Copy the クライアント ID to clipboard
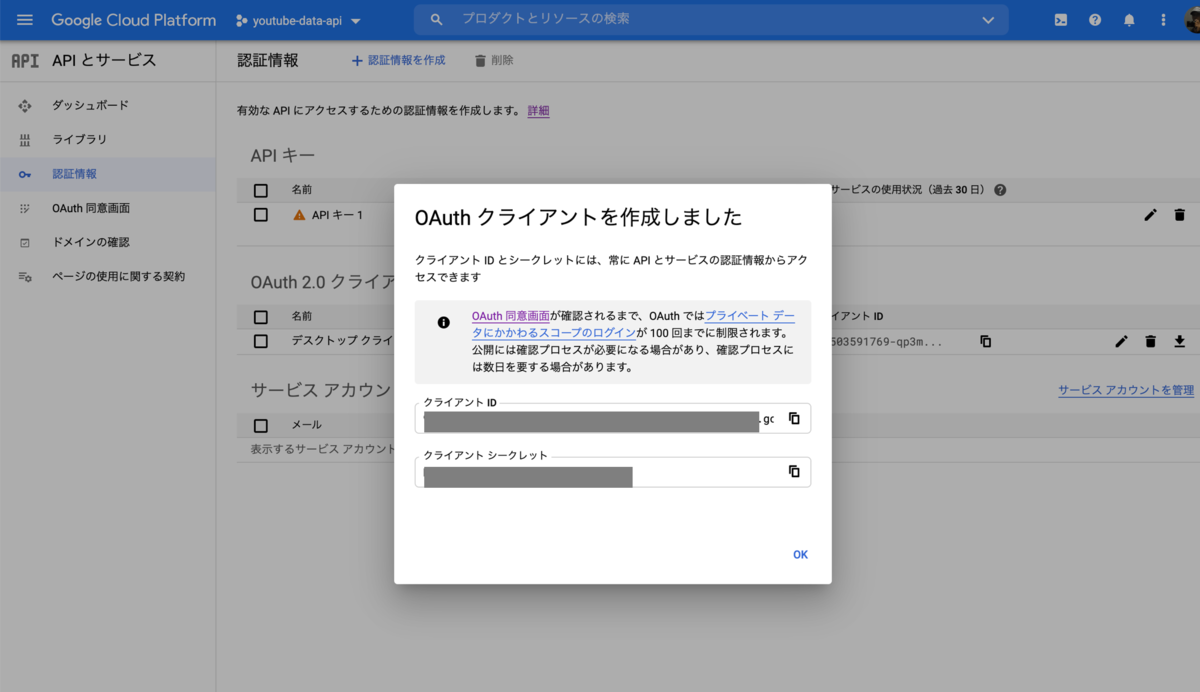This screenshot has width=1200, height=692. [x=795, y=418]
